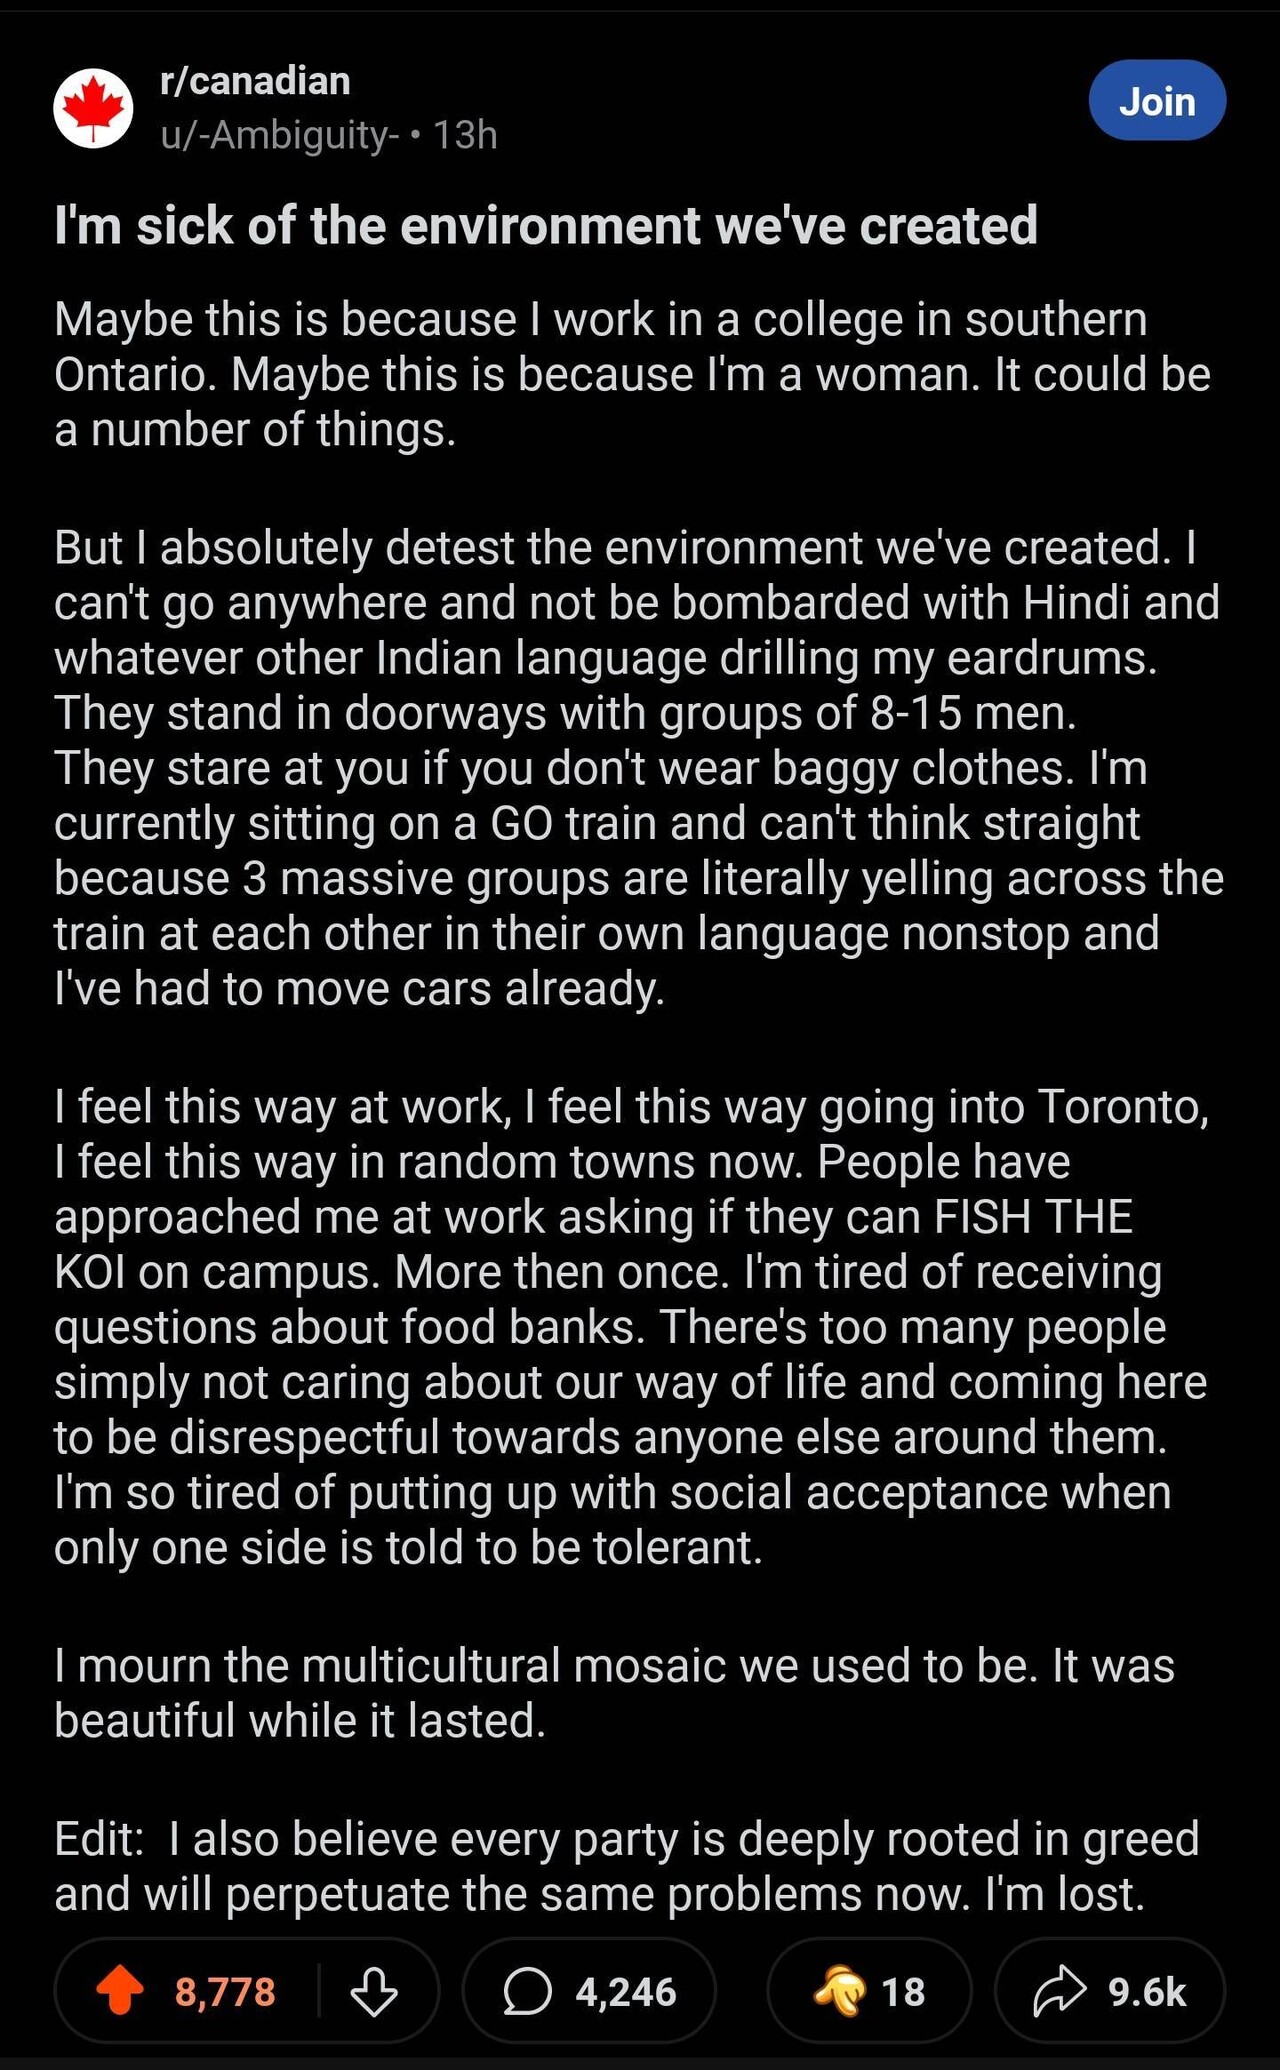Click the award icon beside 18
This screenshot has width=1280, height=2070.
[x=838, y=1991]
